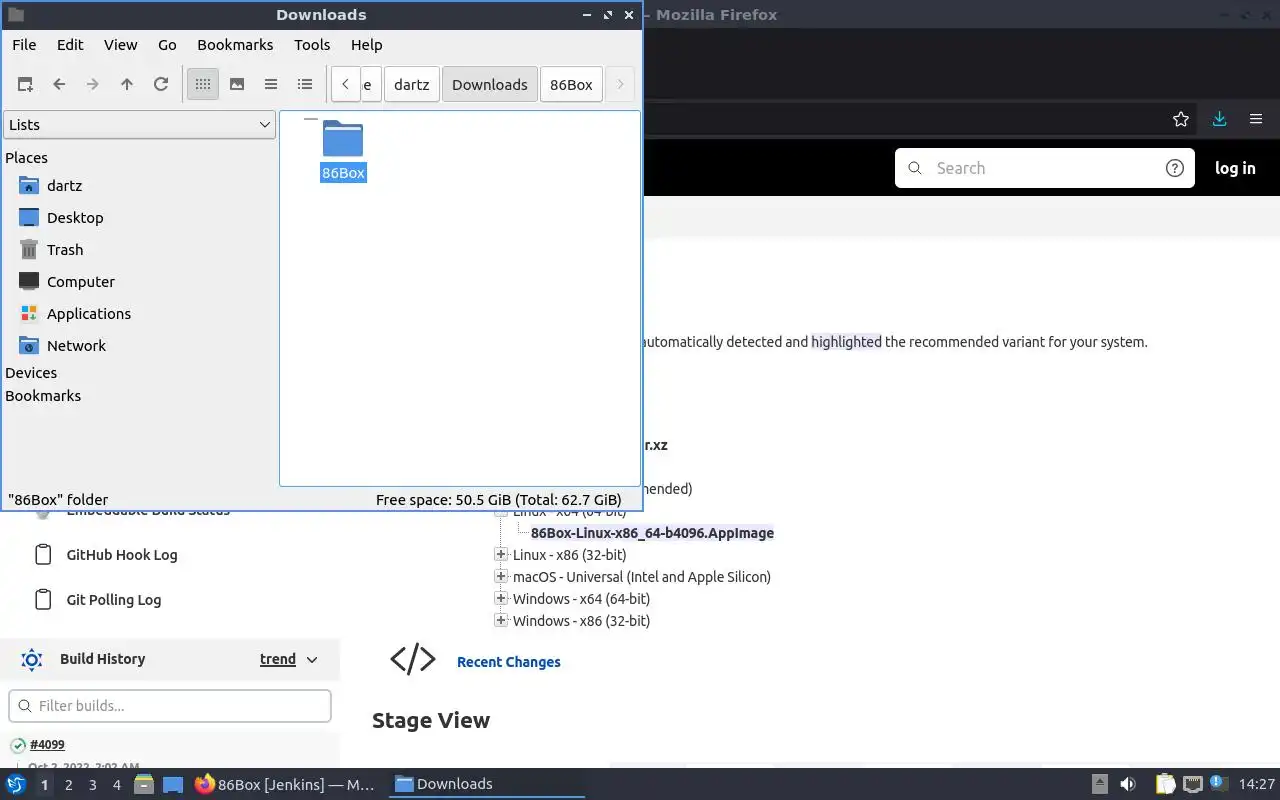The image size is (1280, 800).
Task: Open Jenkins search help icon
Action: pos(1175,168)
